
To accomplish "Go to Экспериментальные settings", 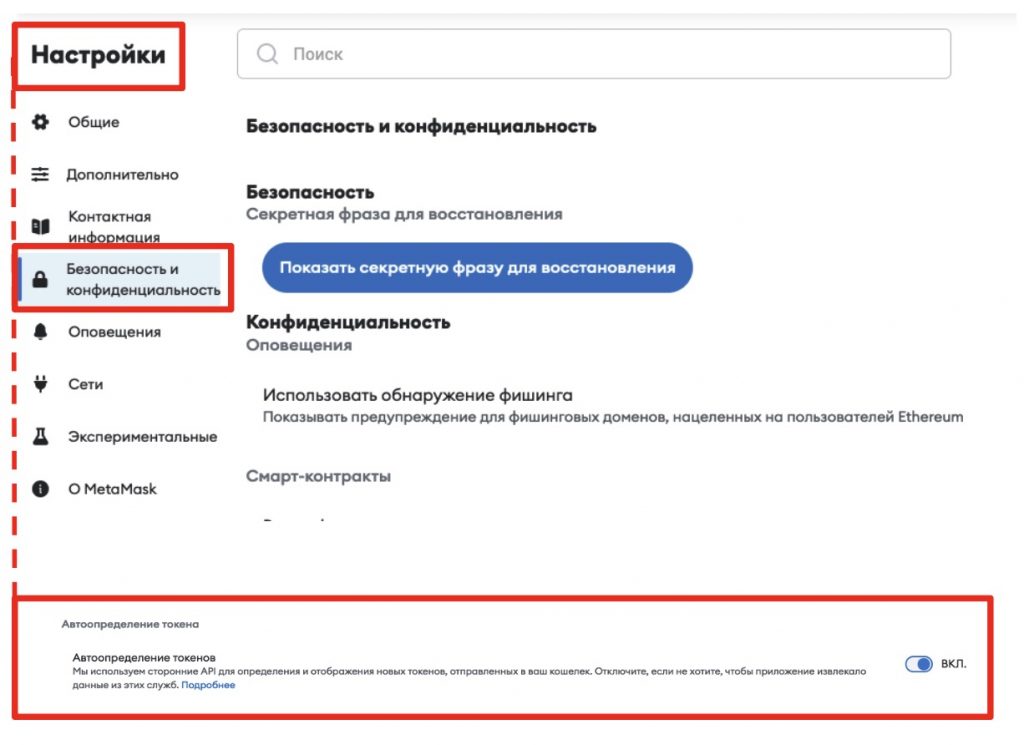I will pos(142,436).
